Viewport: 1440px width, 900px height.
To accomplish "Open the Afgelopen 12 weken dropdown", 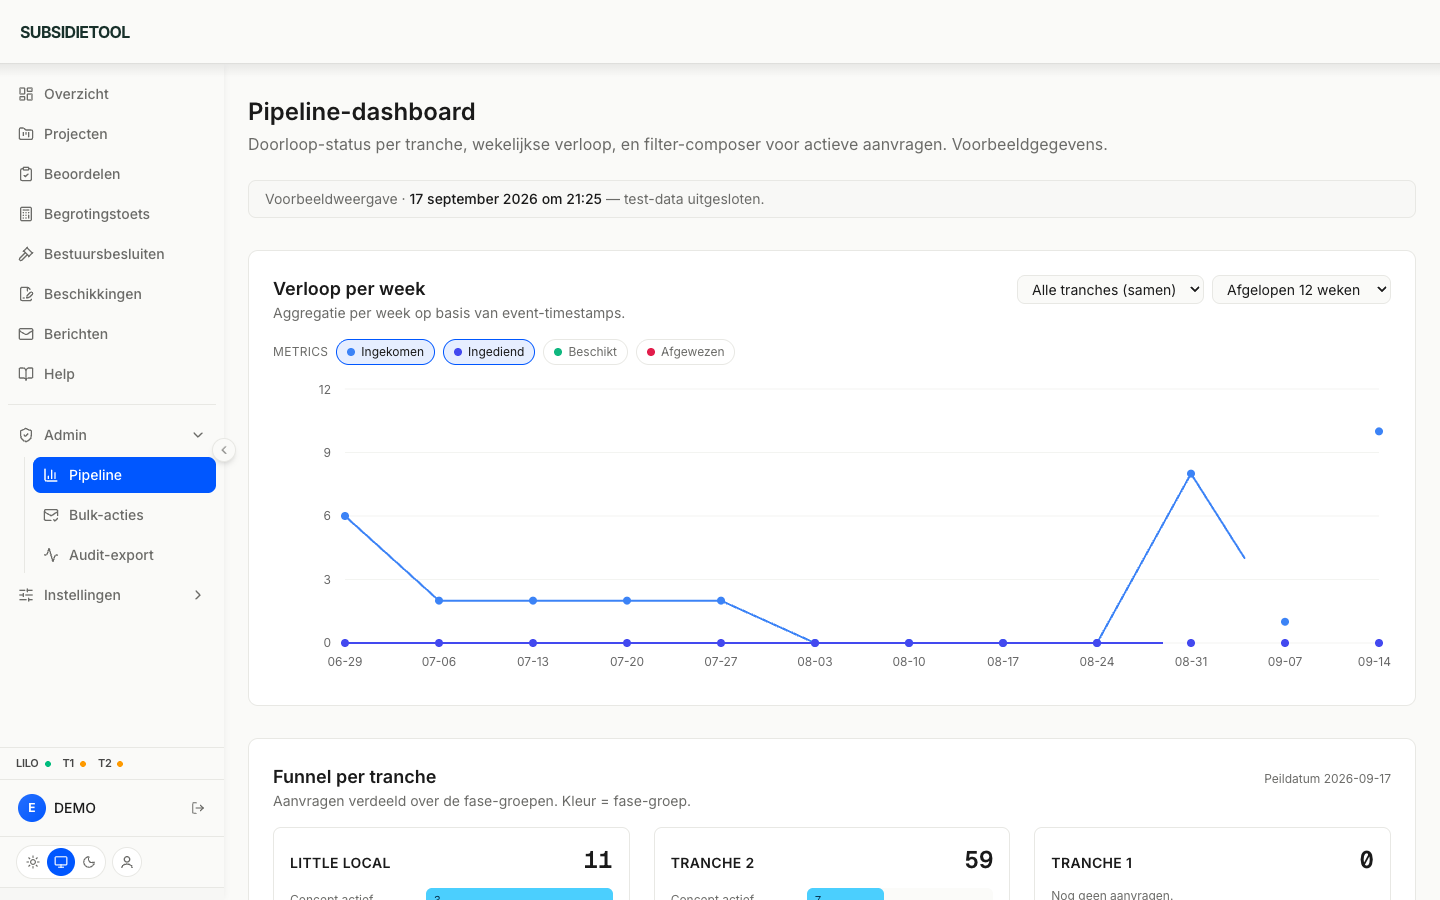I will coord(1301,290).
